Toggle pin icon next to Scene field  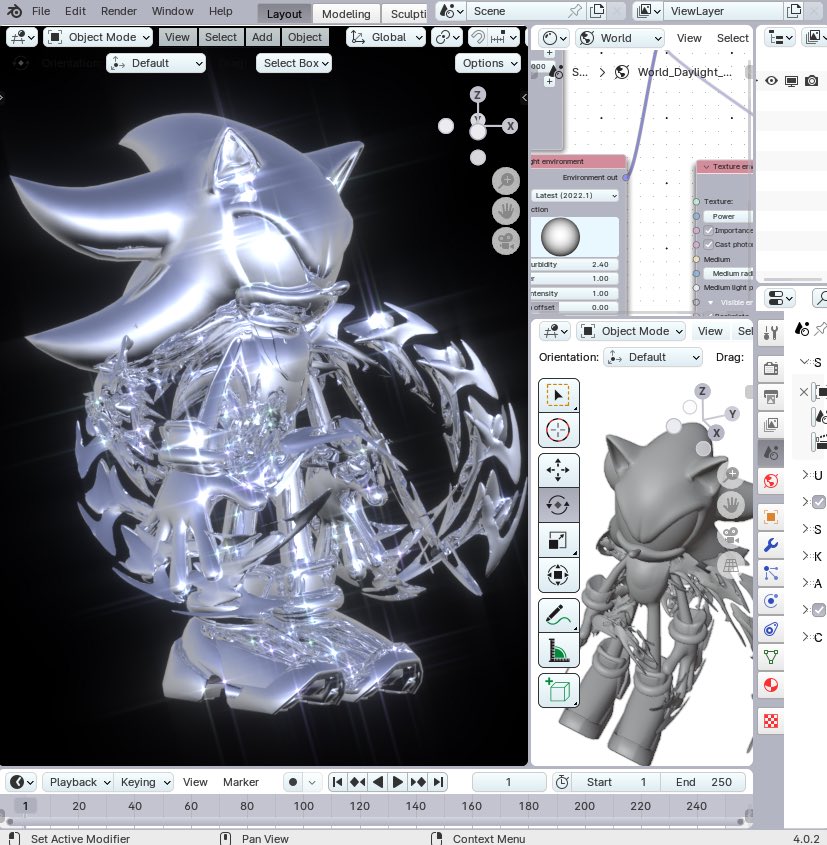tap(575, 11)
